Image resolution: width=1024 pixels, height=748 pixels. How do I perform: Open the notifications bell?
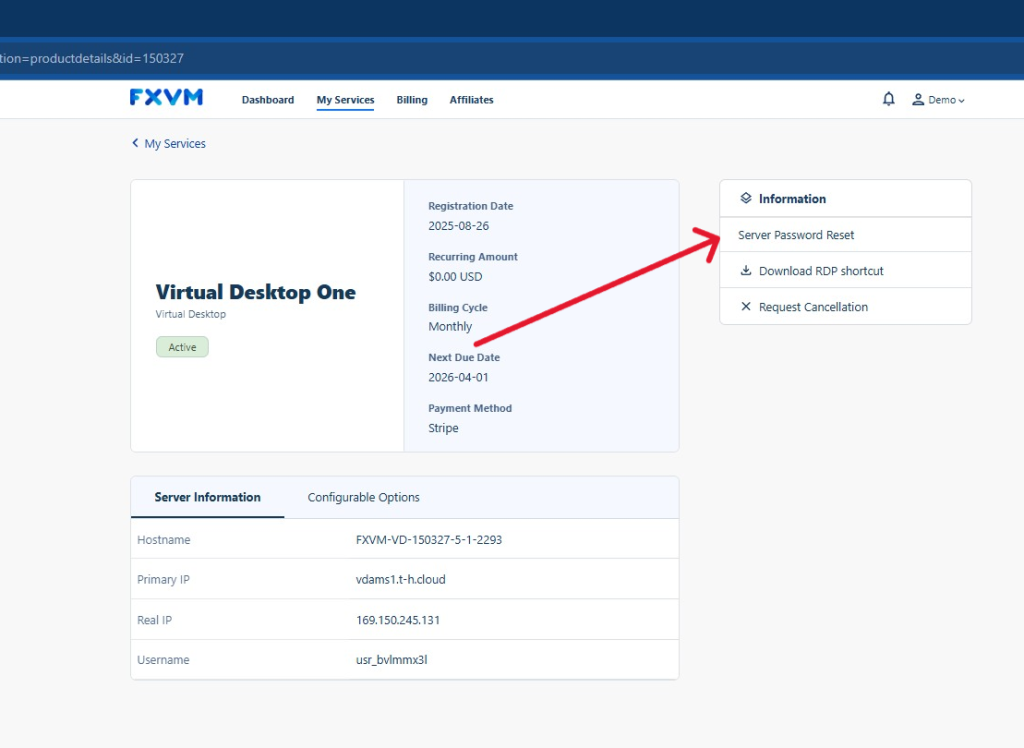tap(888, 99)
